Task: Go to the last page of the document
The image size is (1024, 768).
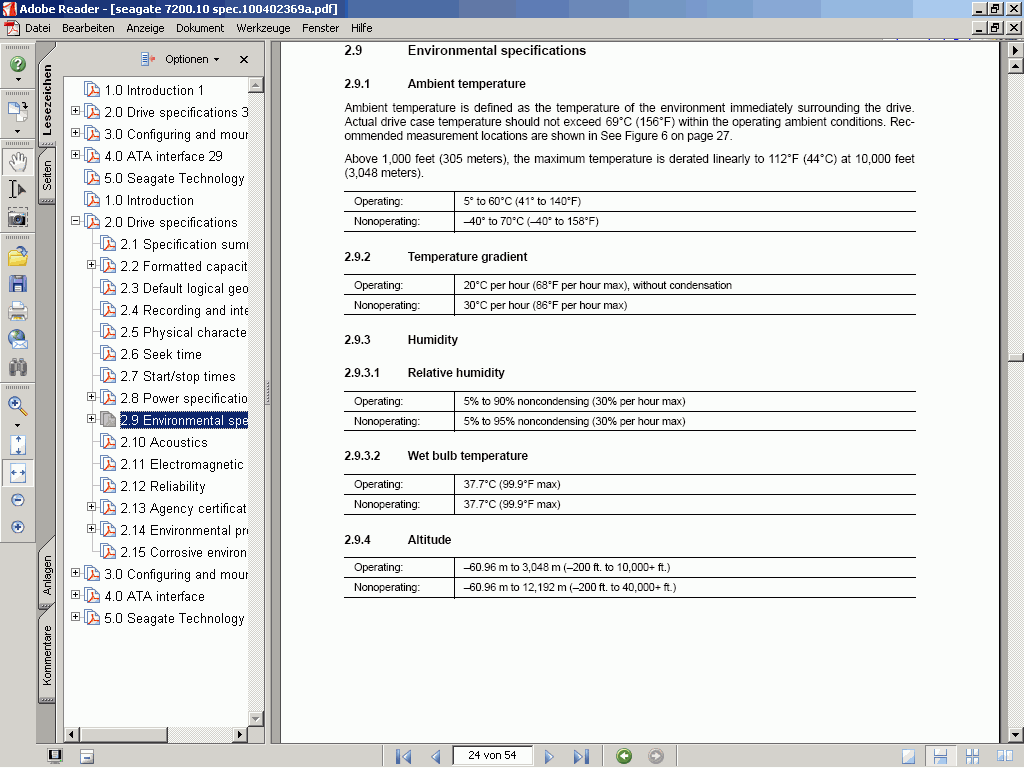Action: (582, 756)
